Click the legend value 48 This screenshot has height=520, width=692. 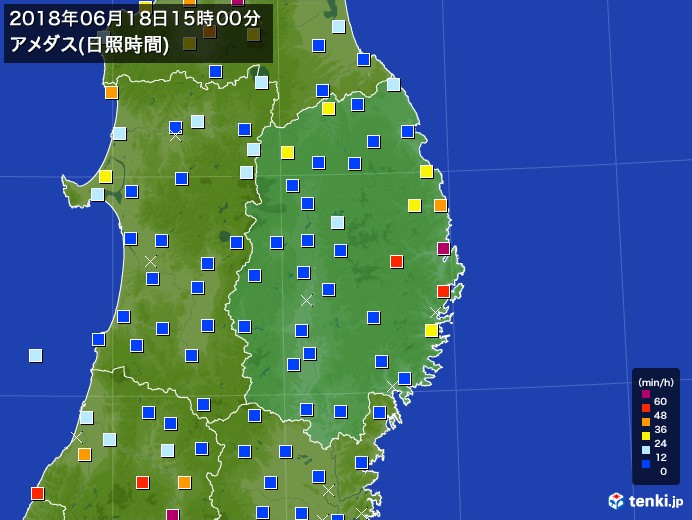point(660,415)
